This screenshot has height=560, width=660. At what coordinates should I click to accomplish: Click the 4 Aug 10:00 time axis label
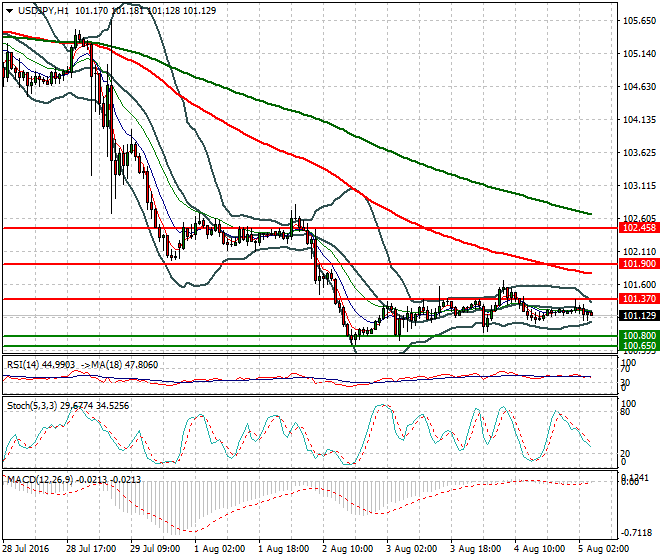pos(539,549)
